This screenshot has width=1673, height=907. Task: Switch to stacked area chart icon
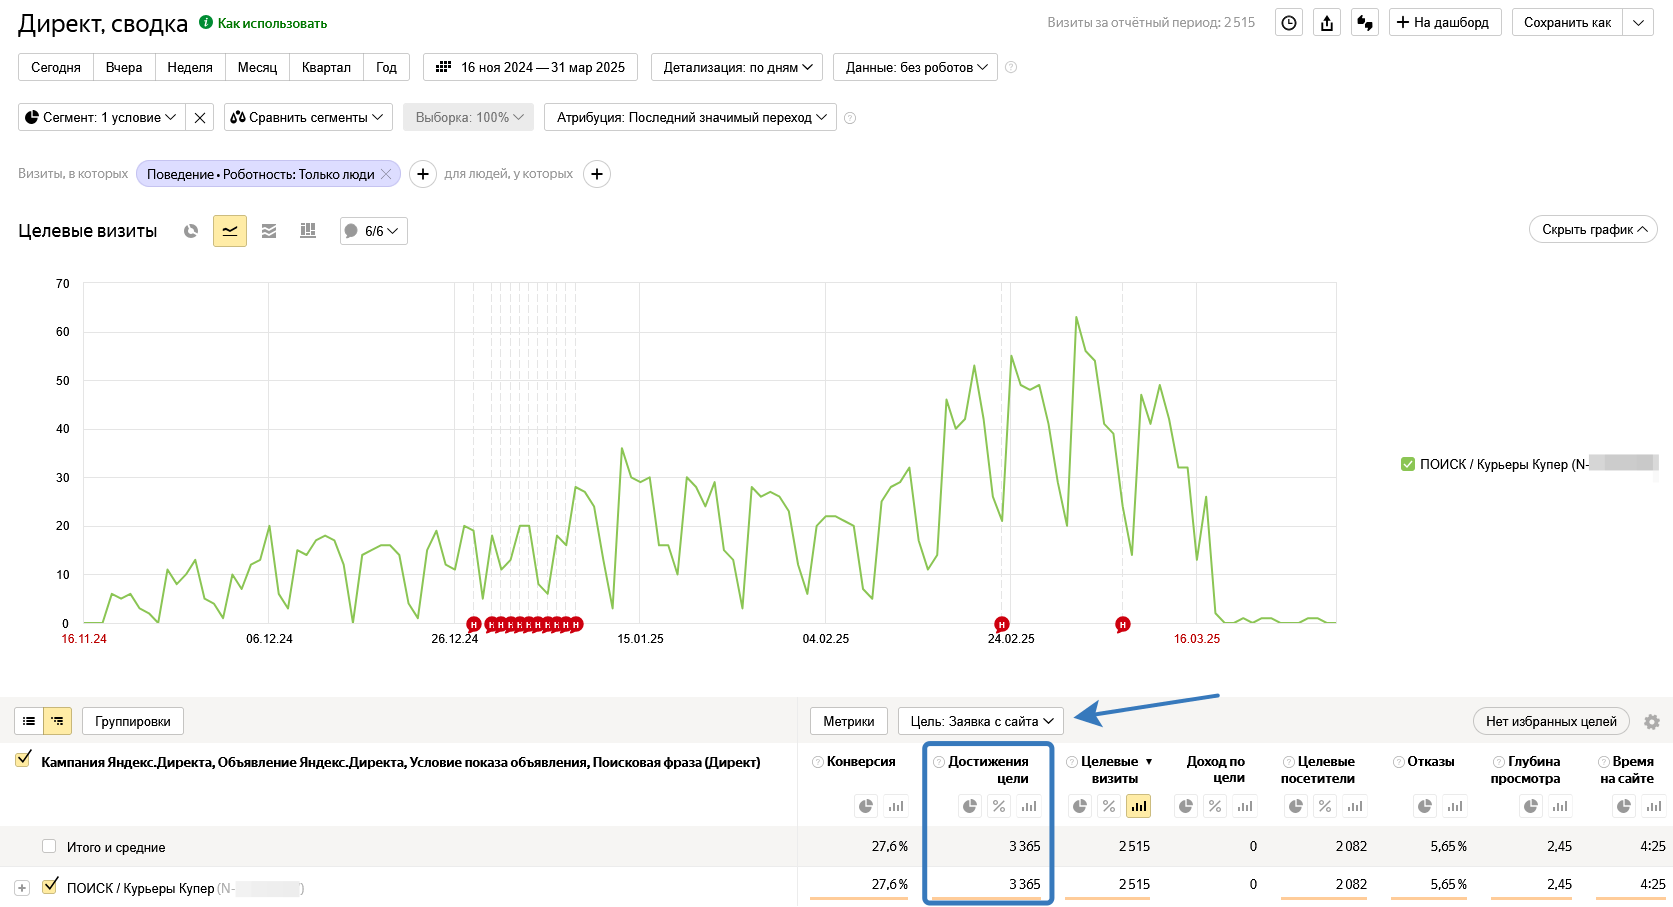pos(269,231)
